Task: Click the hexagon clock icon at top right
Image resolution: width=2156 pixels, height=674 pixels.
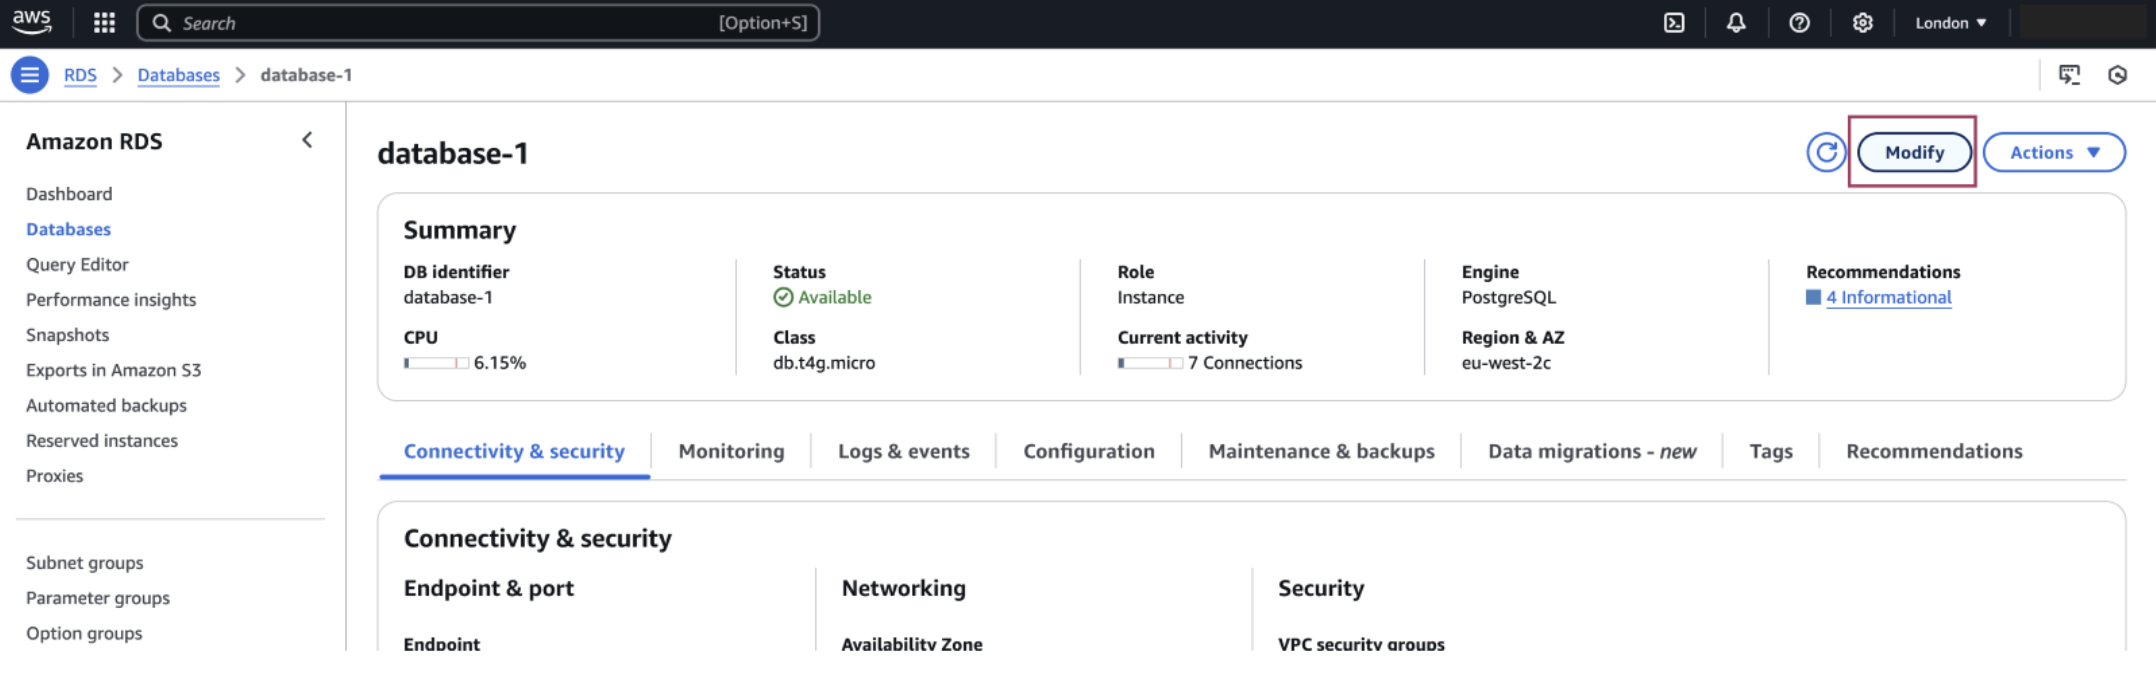Action: (x=2117, y=75)
